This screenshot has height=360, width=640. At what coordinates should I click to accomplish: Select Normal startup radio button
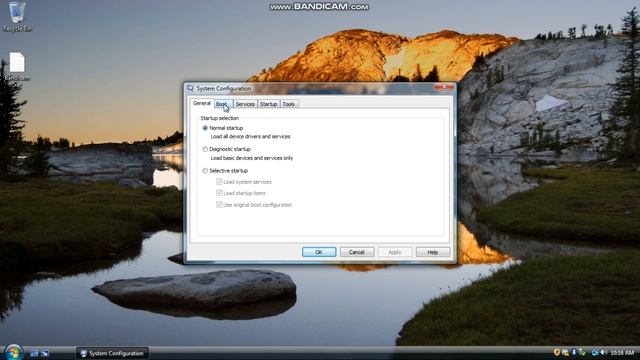tap(205, 128)
